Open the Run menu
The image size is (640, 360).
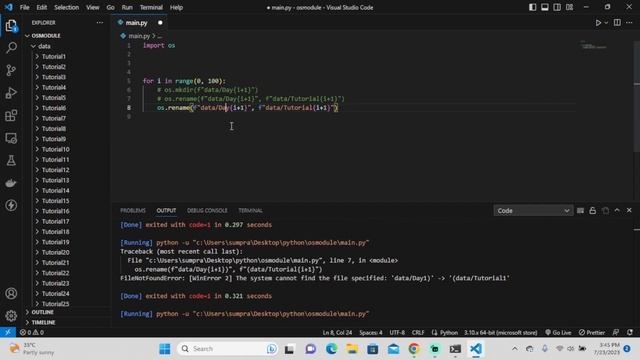(x=127, y=7)
